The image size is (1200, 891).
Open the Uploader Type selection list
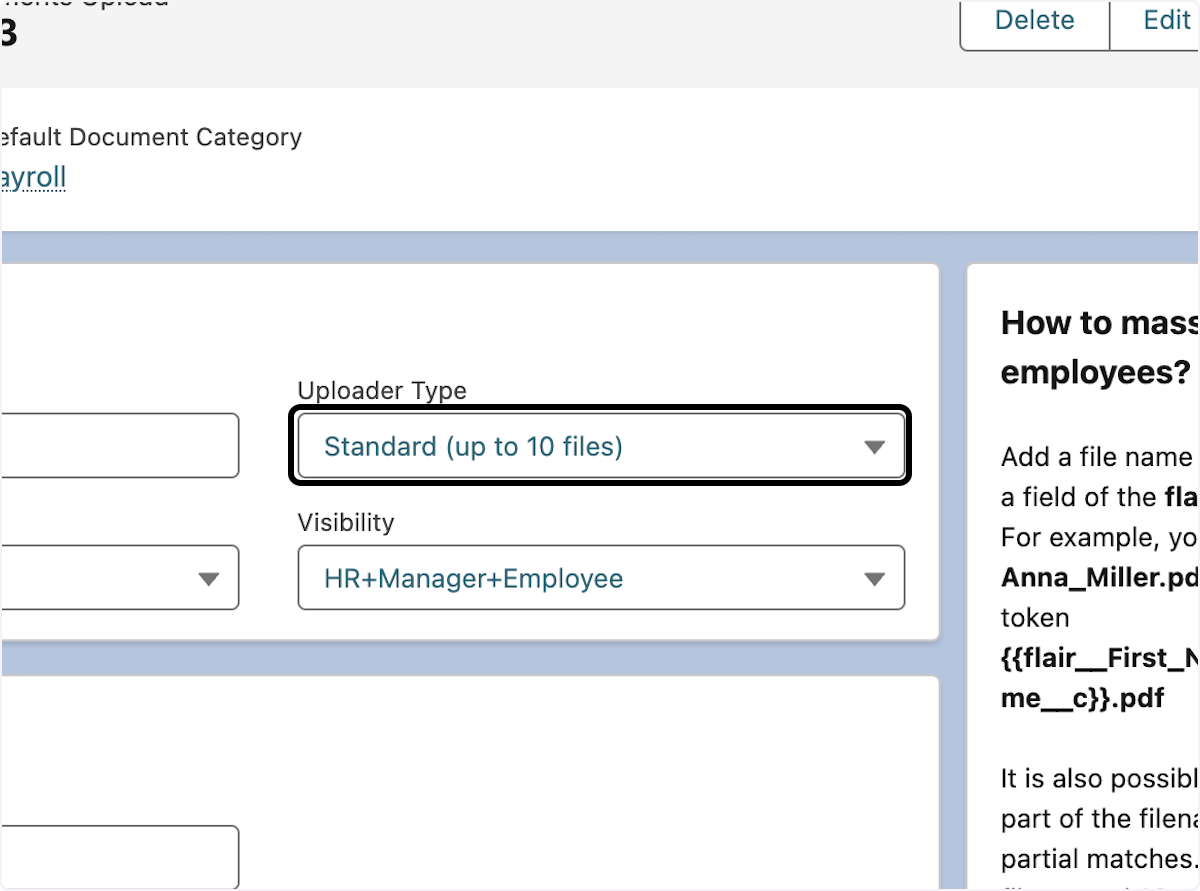(600, 446)
